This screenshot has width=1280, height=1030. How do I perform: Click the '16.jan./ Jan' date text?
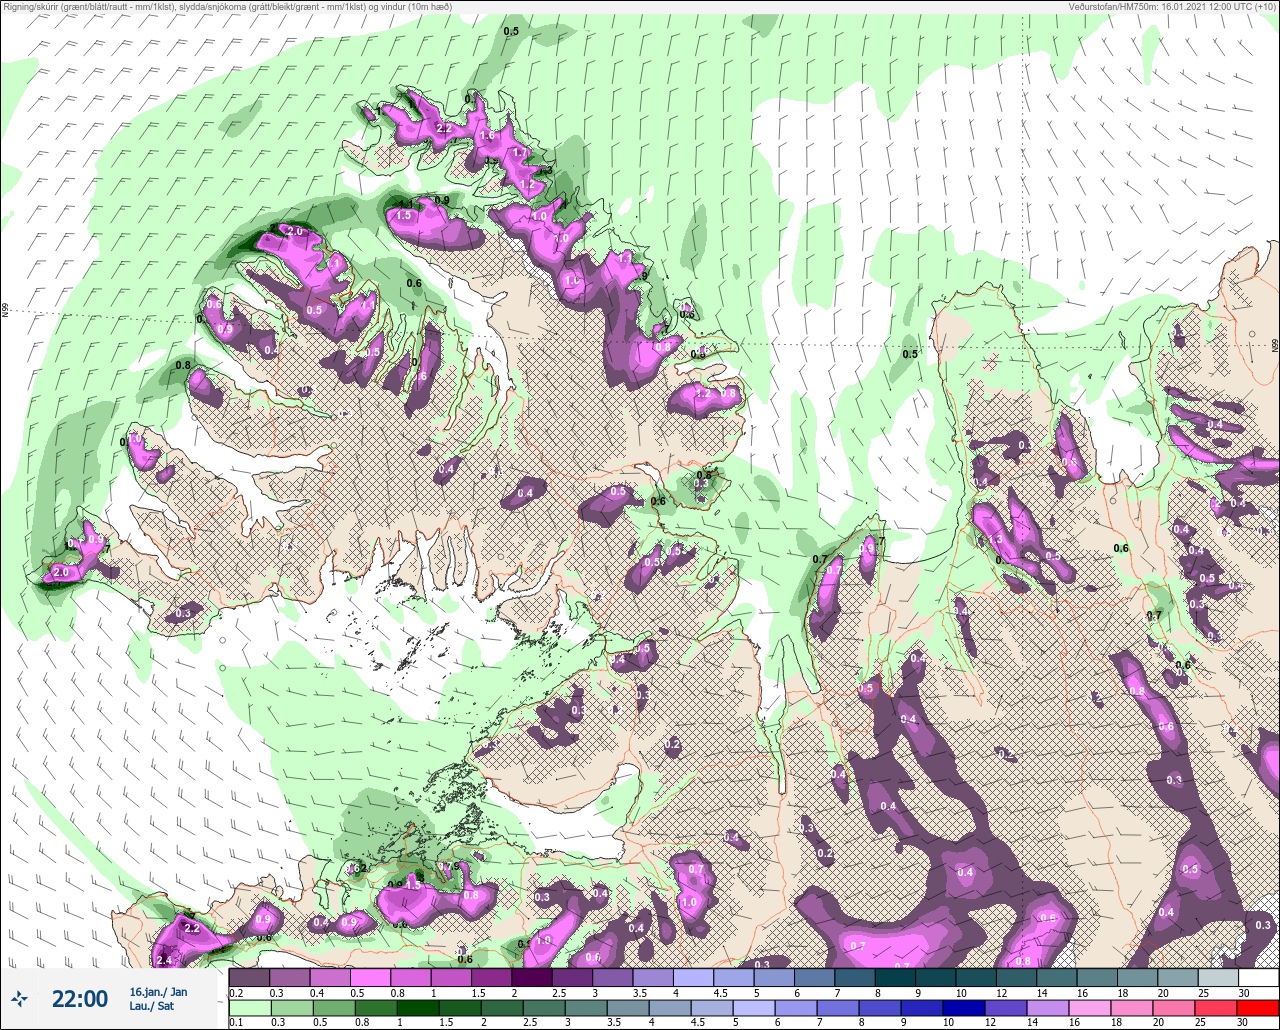click(158, 991)
